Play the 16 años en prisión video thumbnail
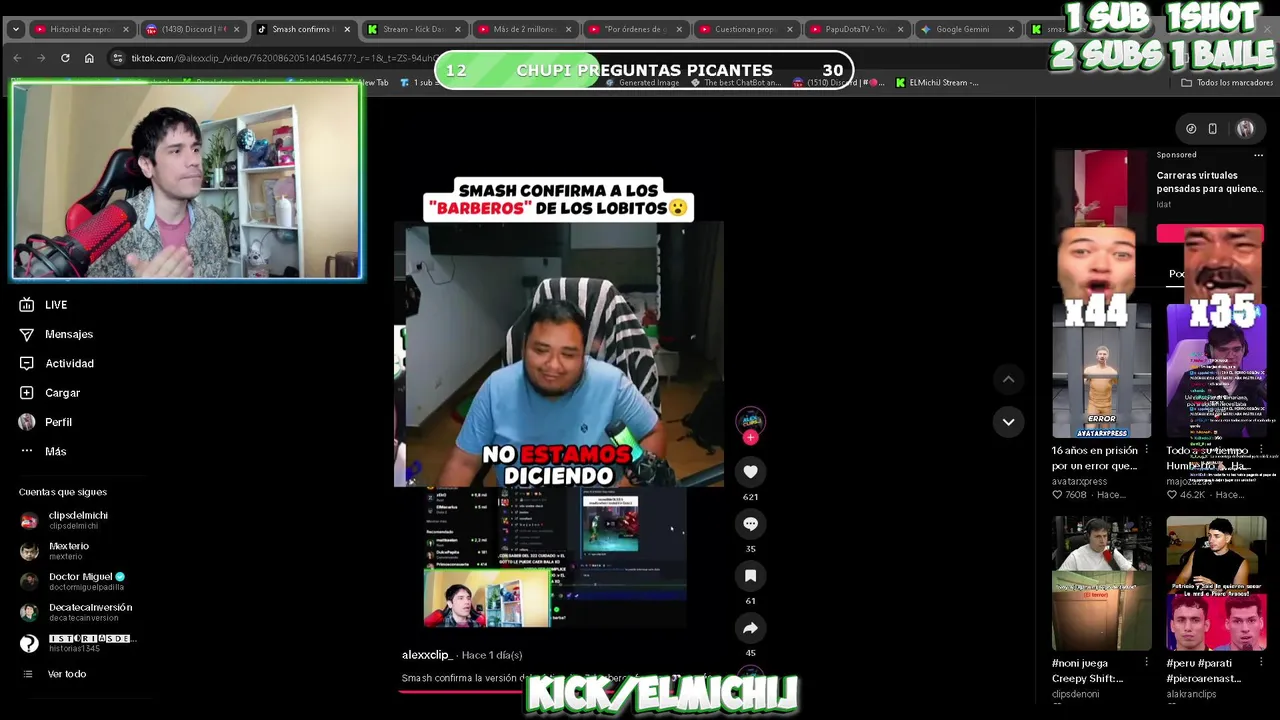 click(x=1101, y=370)
